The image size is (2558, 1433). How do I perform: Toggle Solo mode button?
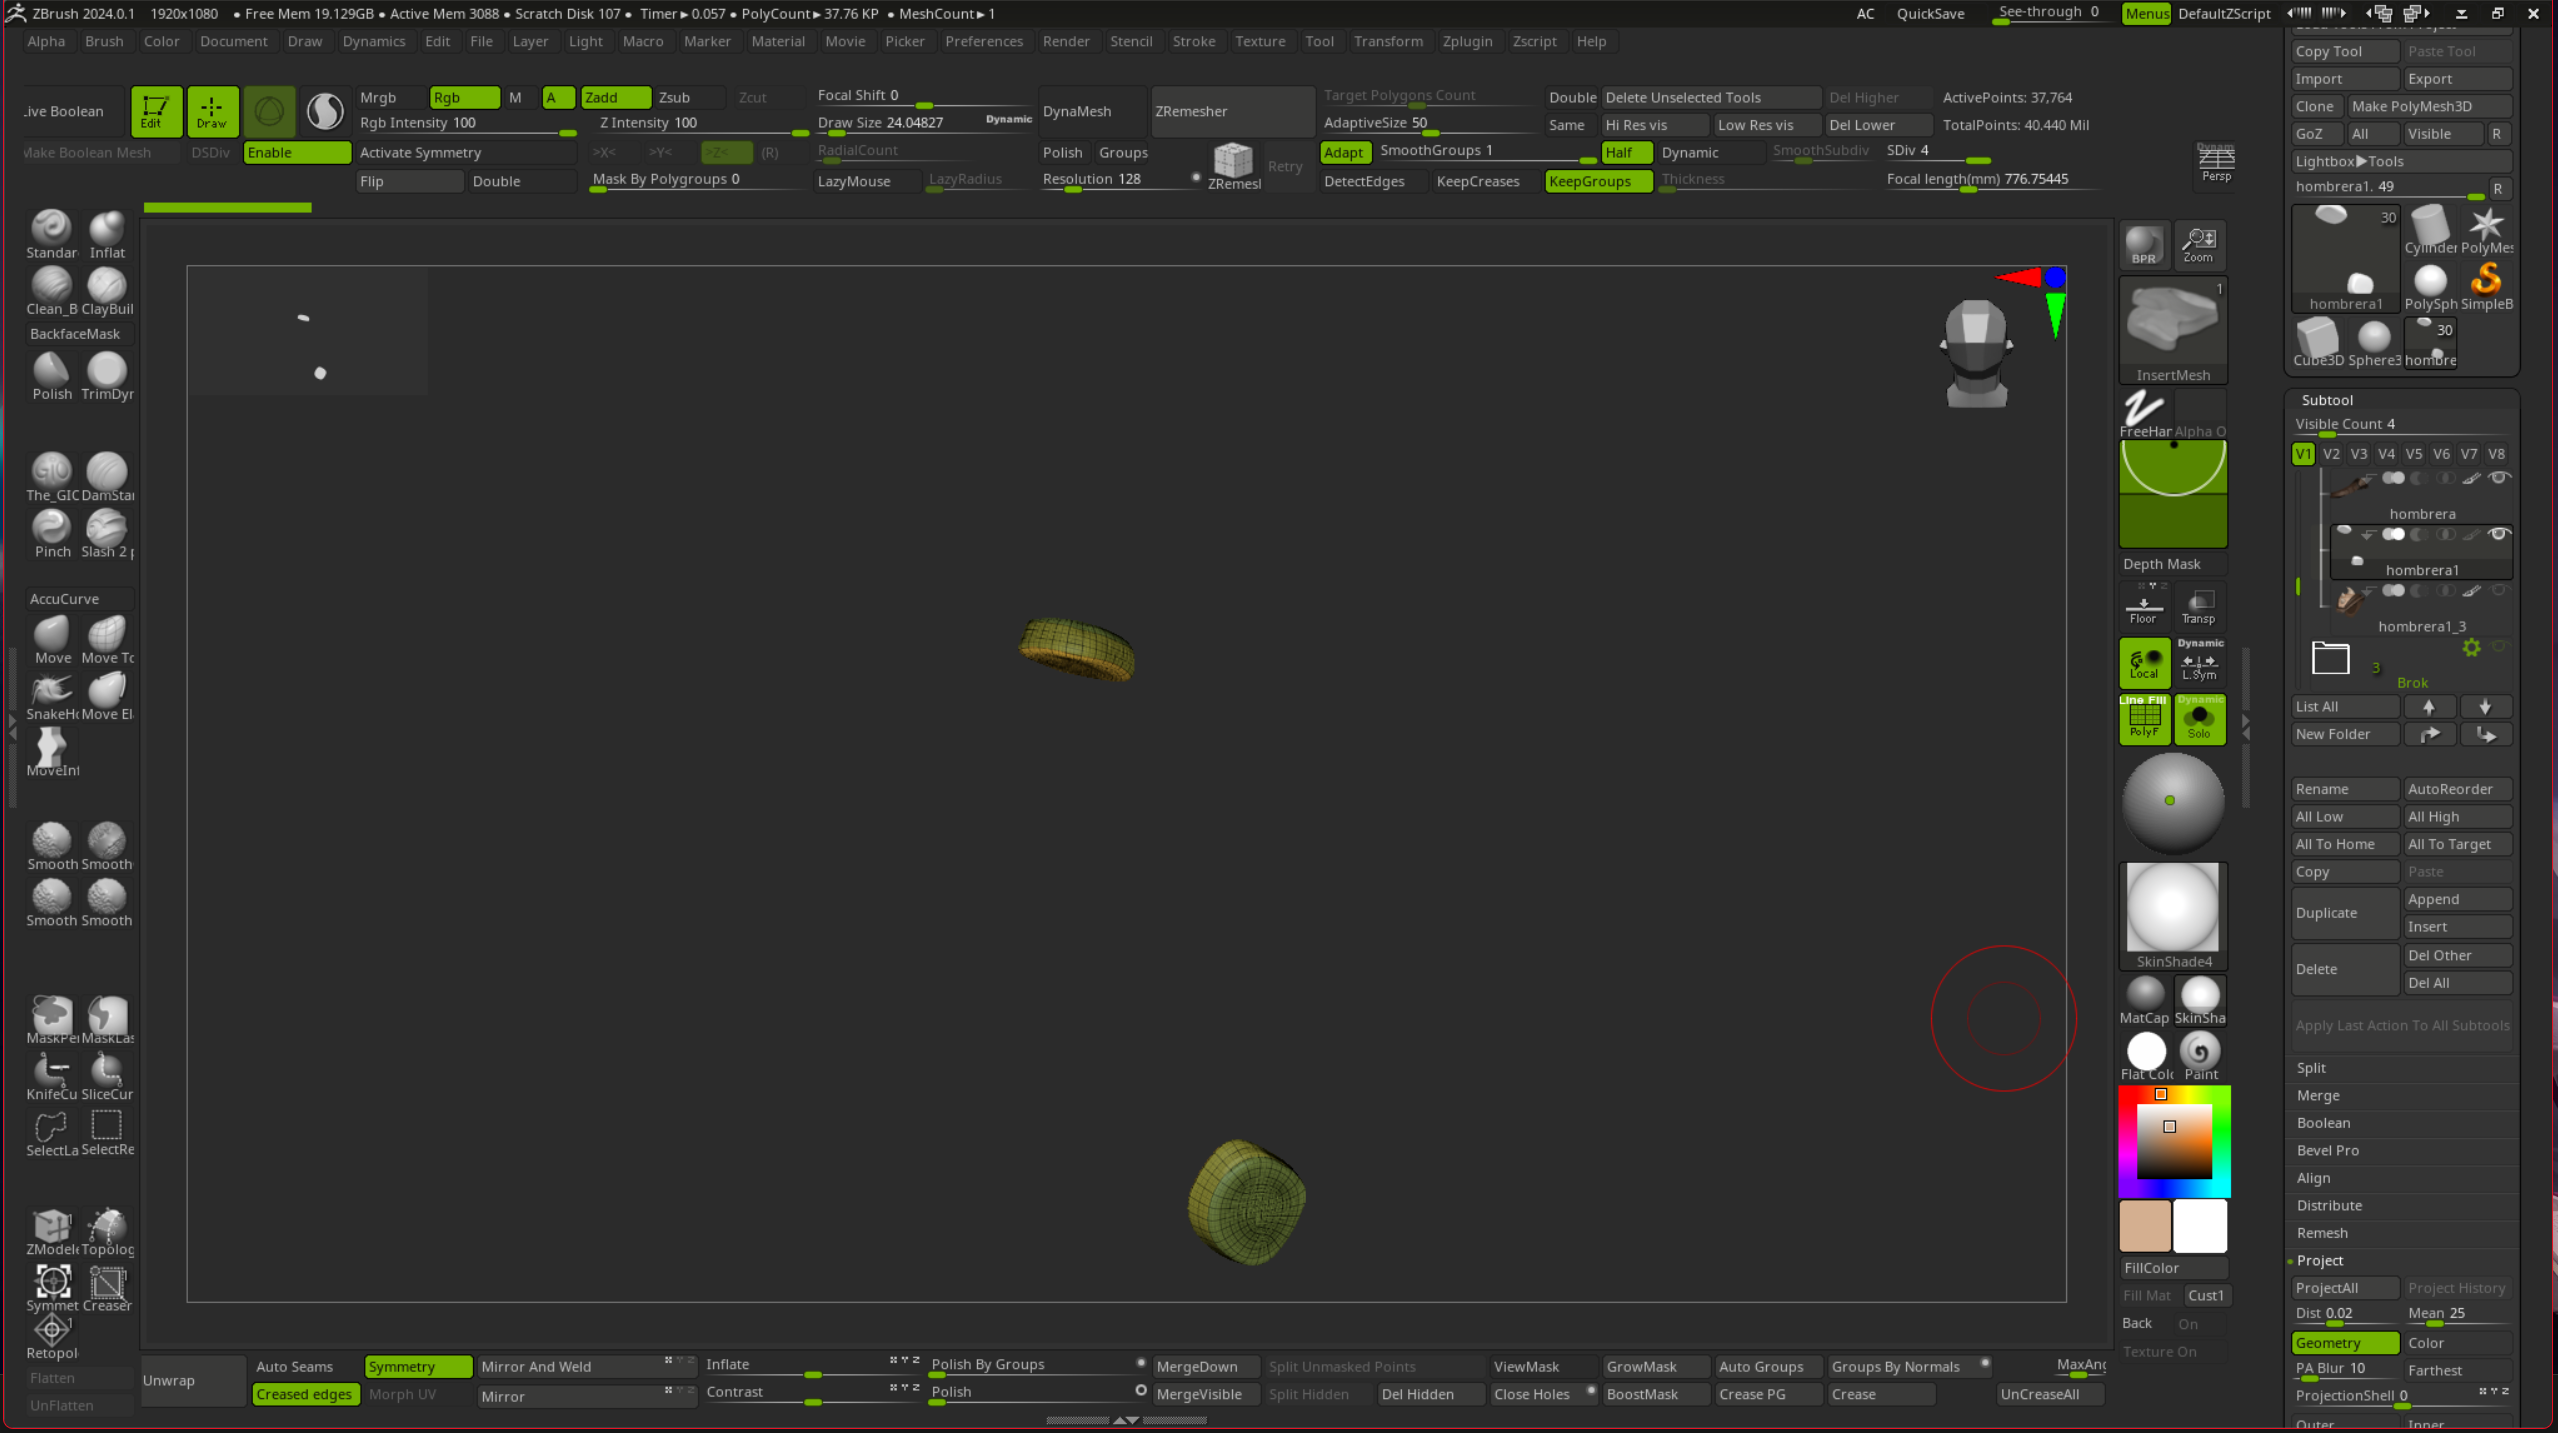tap(2199, 719)
